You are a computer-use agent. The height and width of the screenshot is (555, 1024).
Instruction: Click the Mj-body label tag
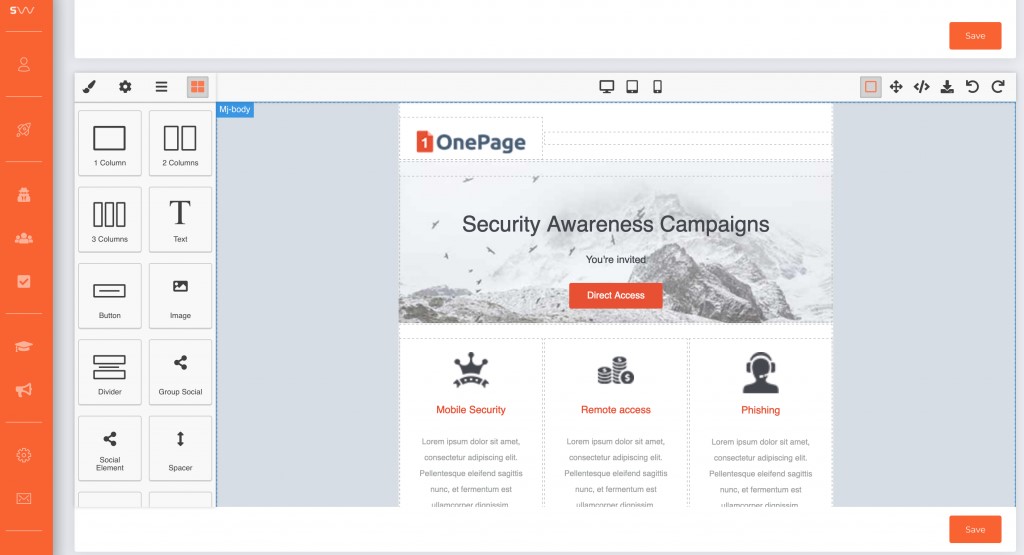click(234, 110)
